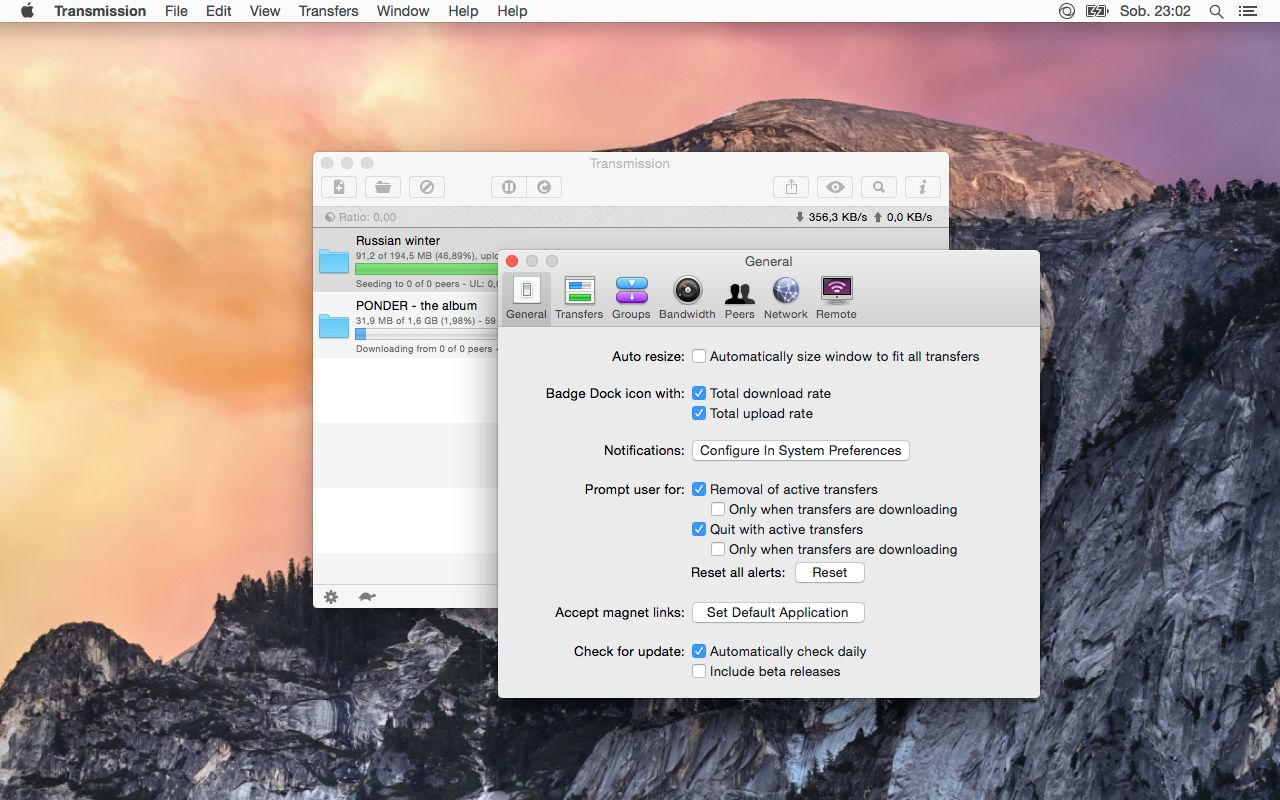The width and height of the screenshot is (1280, 800).
Task: Check 'Only when downloading' under Quit option
Action: (718, 549)
